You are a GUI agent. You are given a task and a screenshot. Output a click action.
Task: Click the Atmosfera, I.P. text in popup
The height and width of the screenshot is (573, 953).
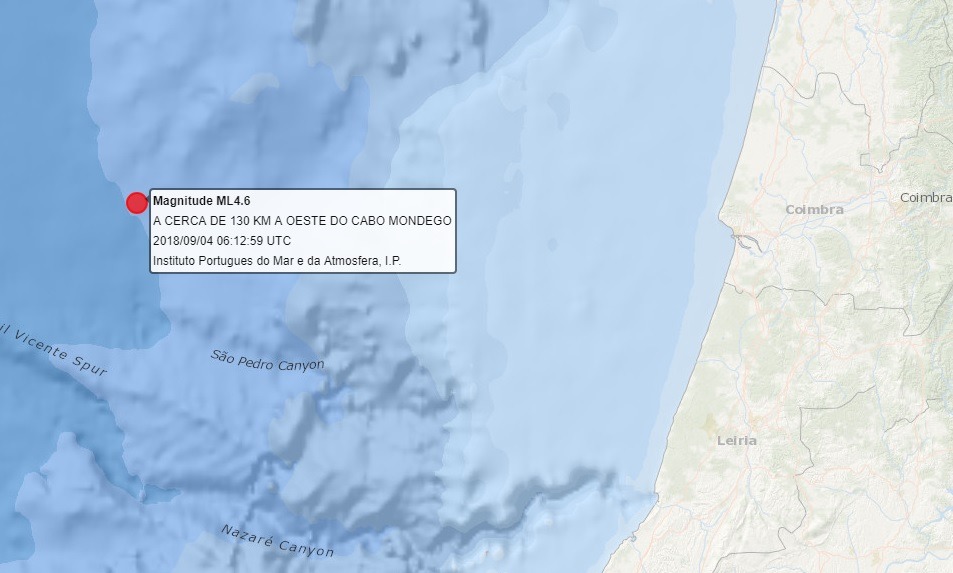(374, 261)
